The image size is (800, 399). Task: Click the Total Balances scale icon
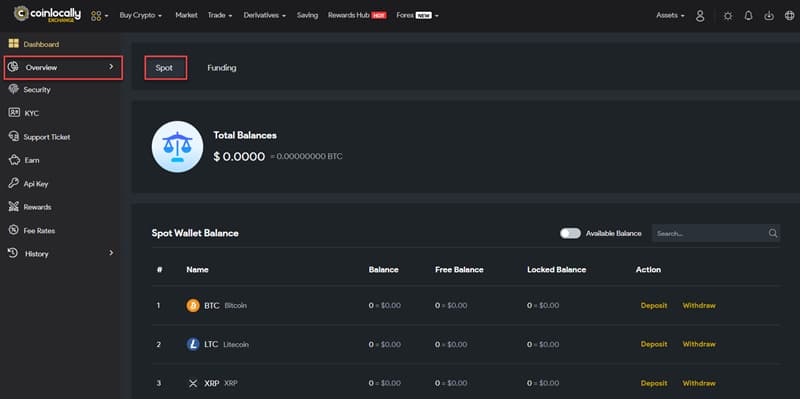(178, 146)
